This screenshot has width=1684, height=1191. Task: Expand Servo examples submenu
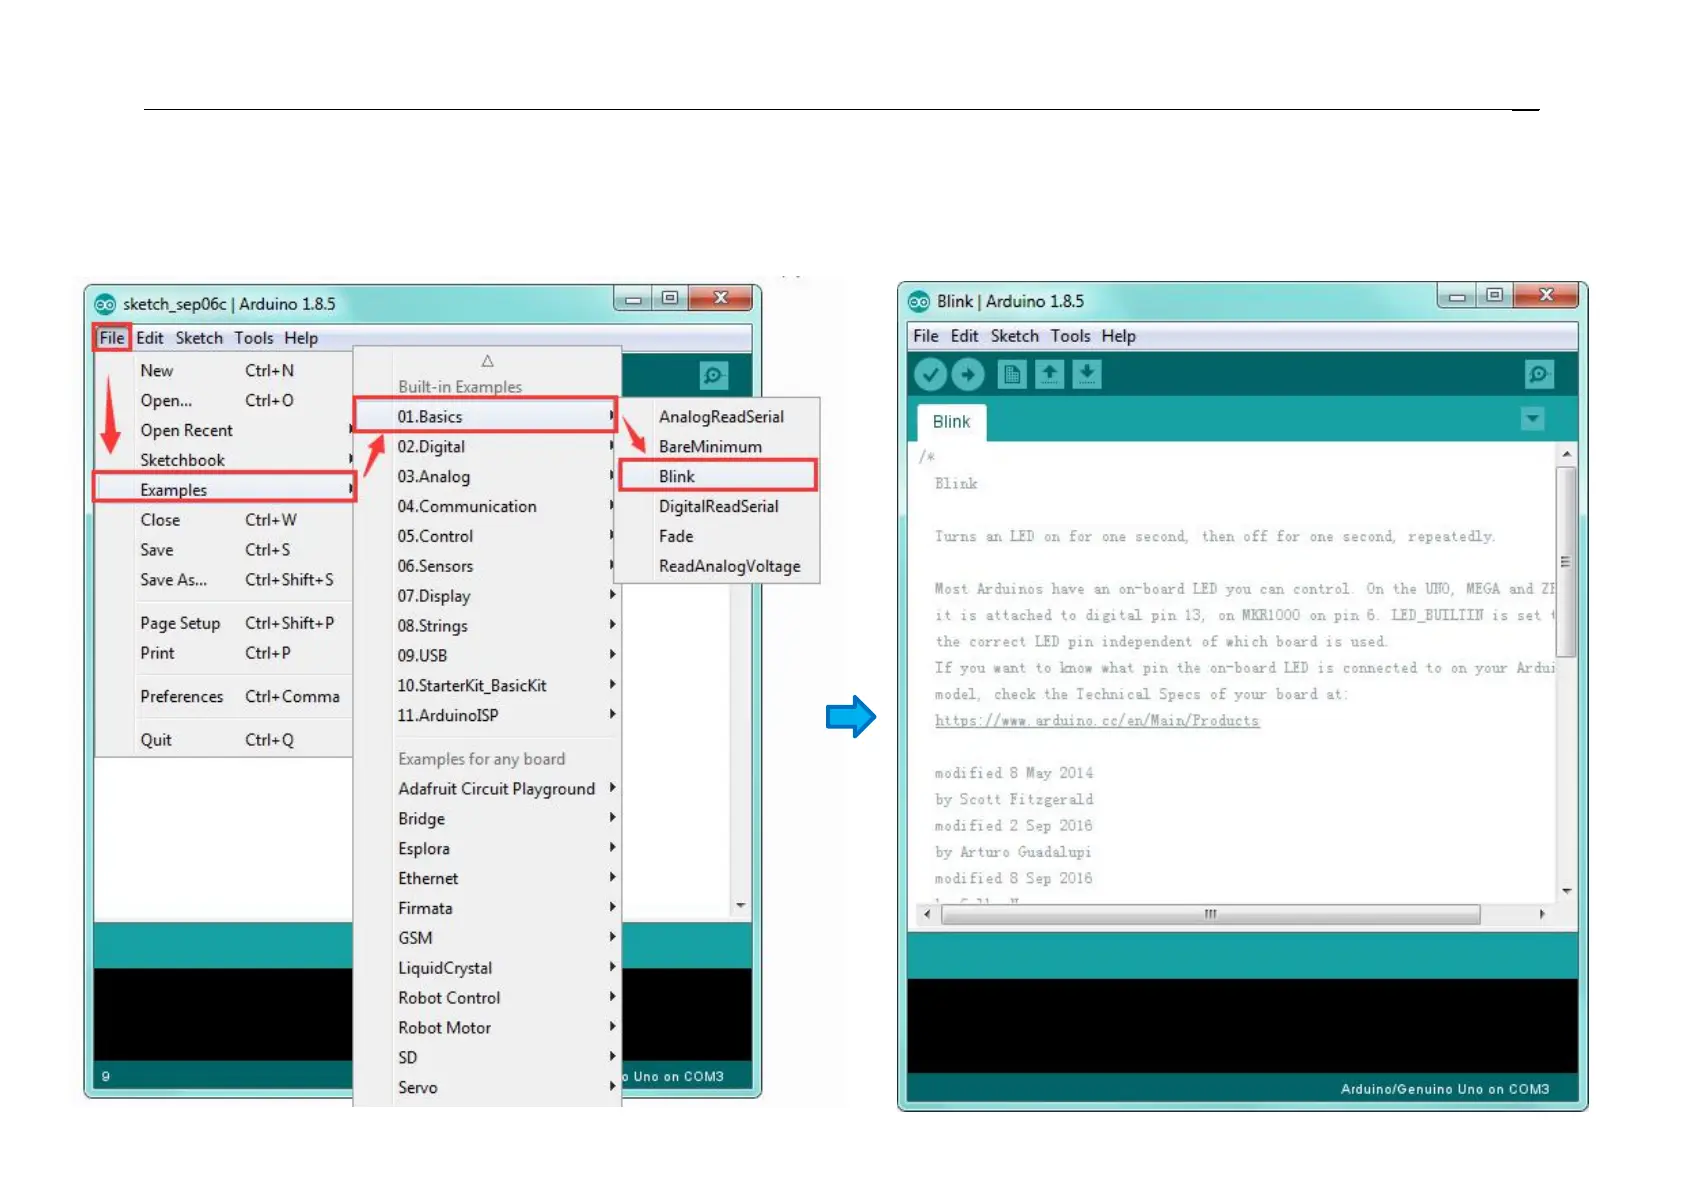point(486,1088)
